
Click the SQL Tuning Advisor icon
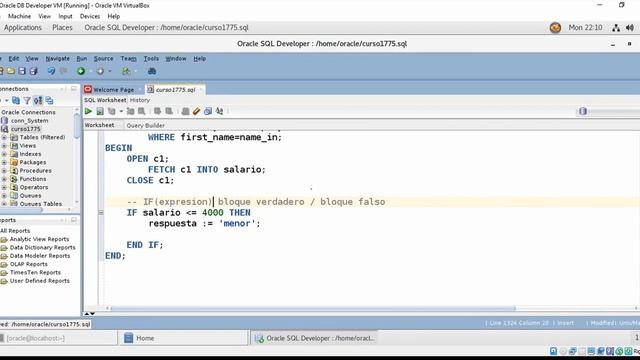pos(142,111)
